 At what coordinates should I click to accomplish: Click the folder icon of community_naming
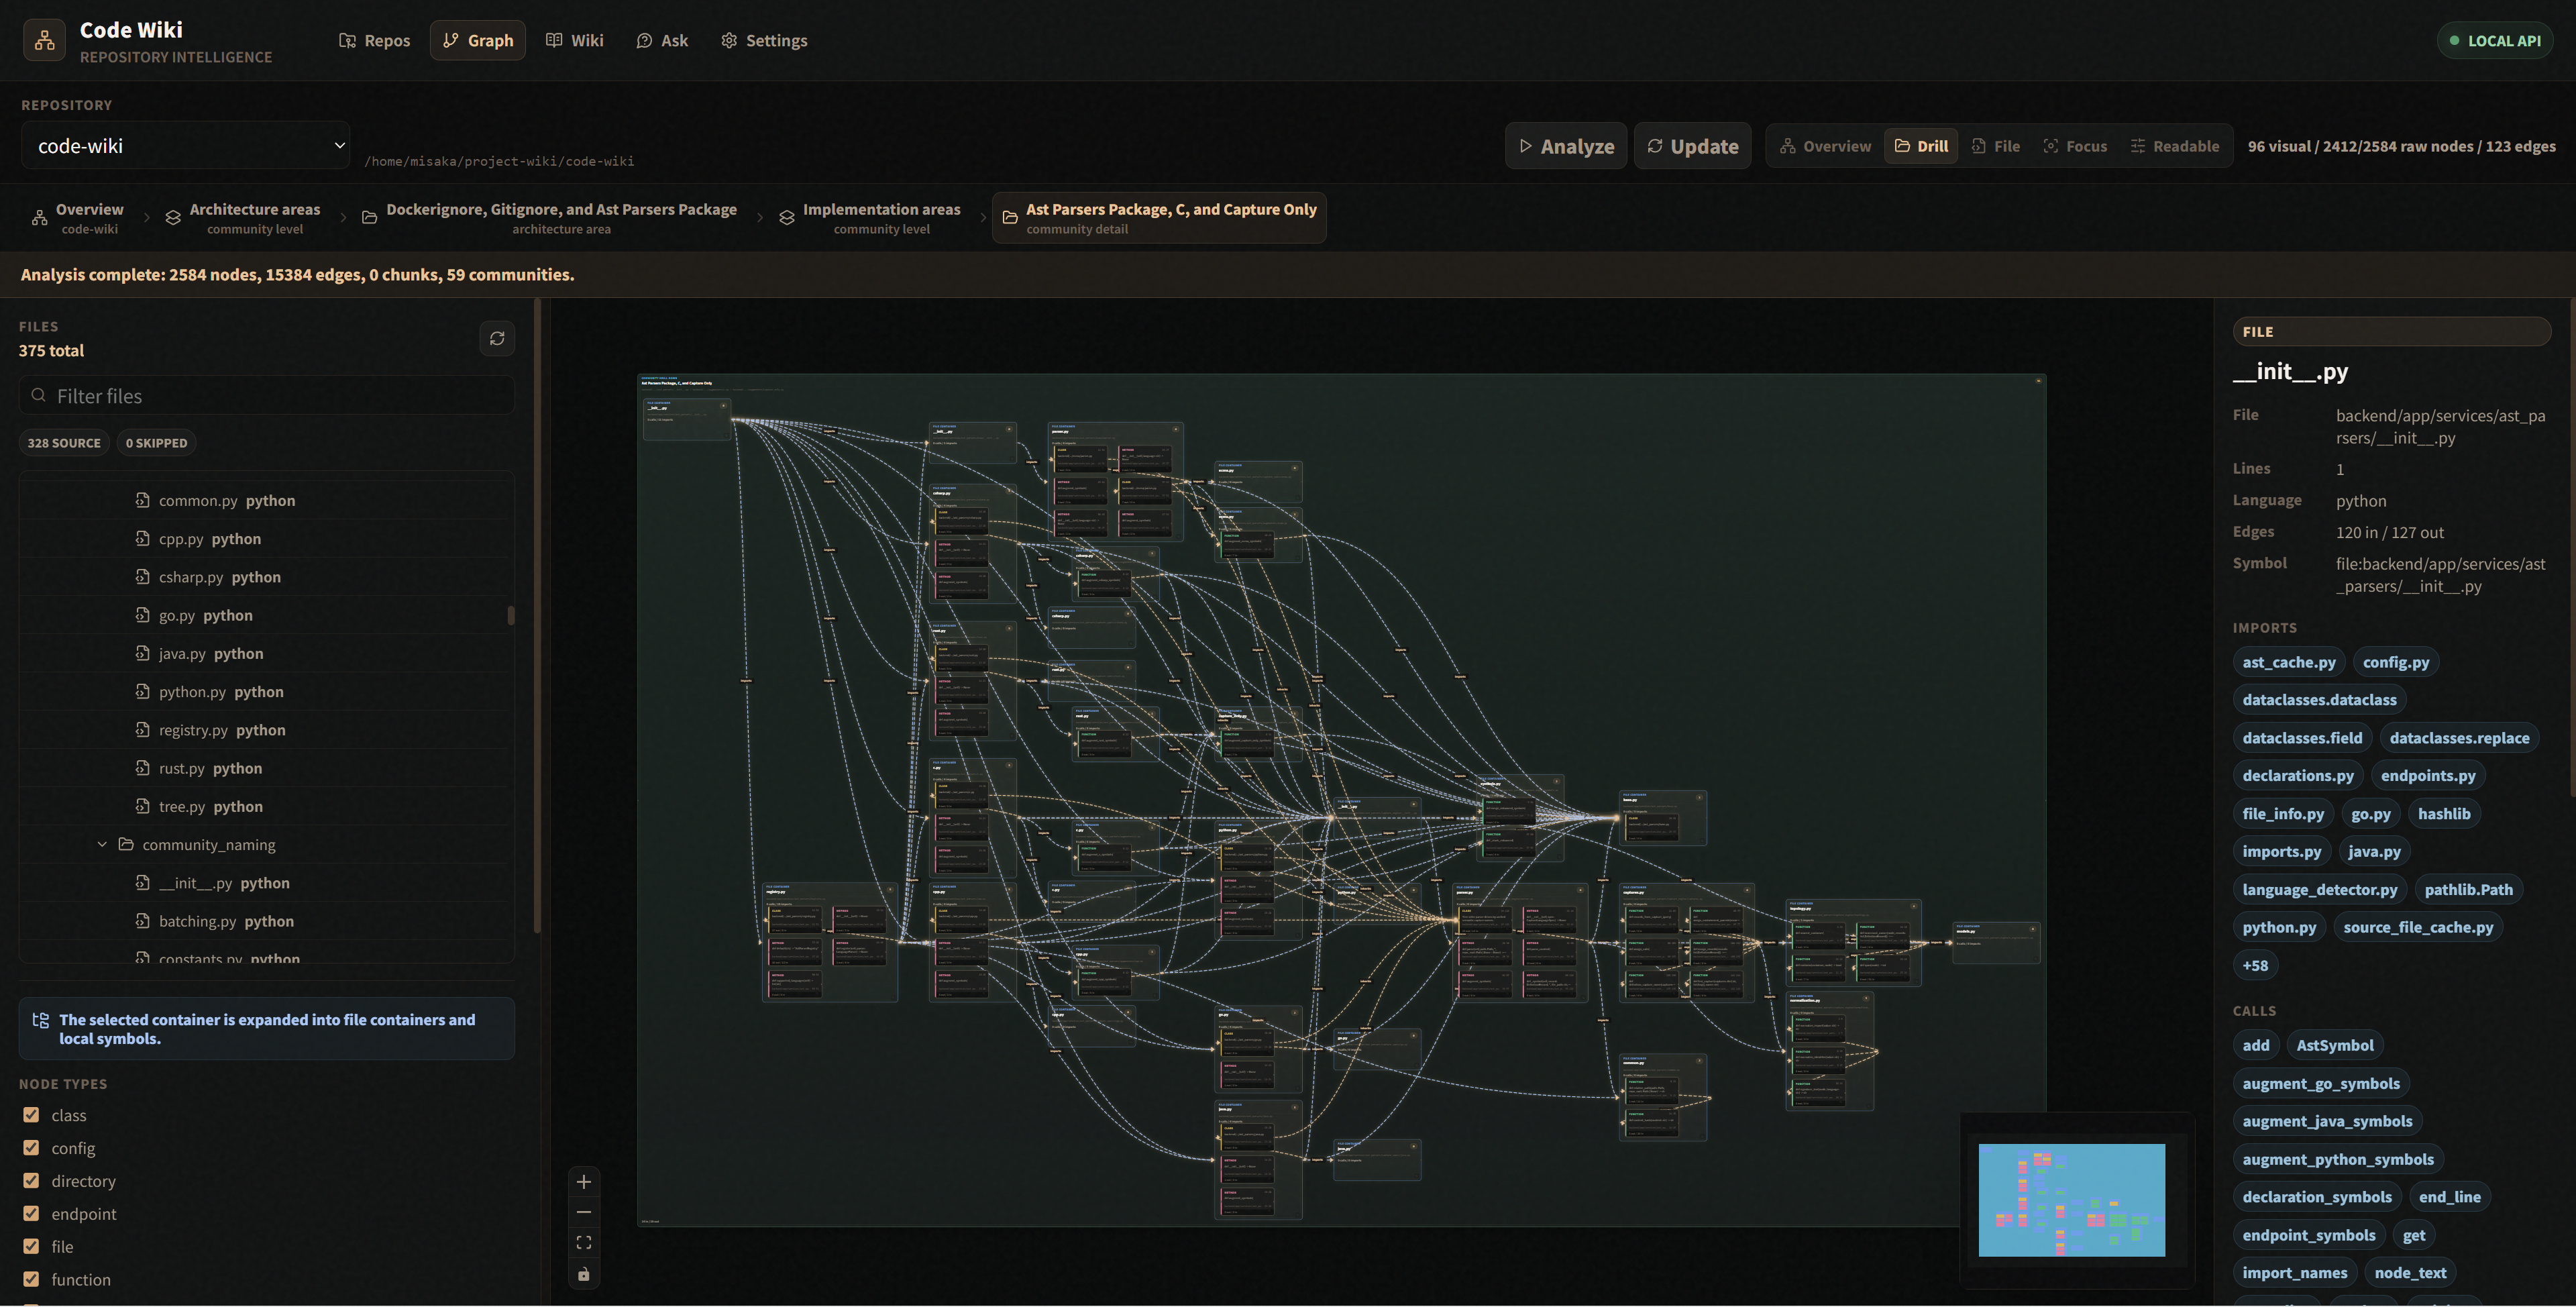coord(126,845)
